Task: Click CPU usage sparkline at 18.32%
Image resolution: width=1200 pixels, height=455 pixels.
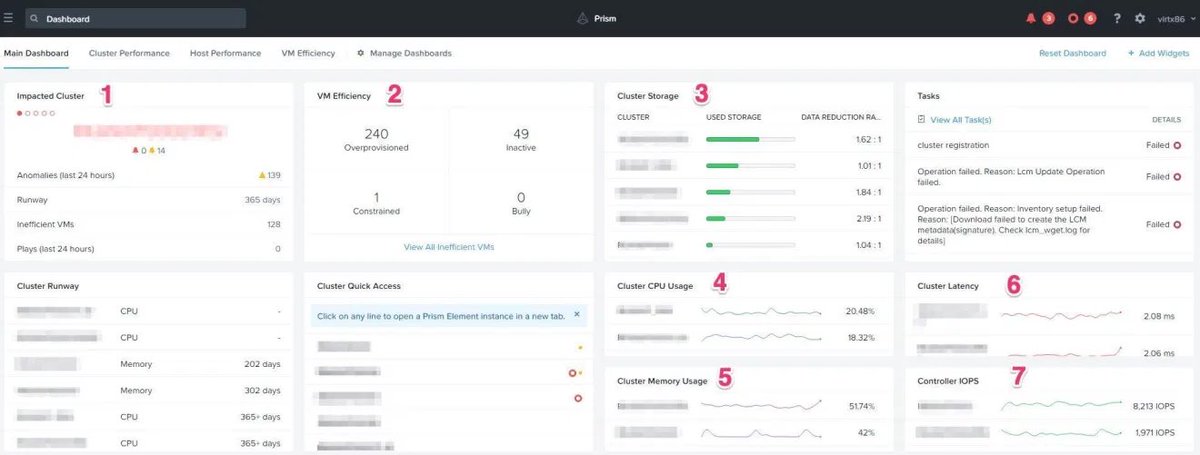Action: click(761, 338)
